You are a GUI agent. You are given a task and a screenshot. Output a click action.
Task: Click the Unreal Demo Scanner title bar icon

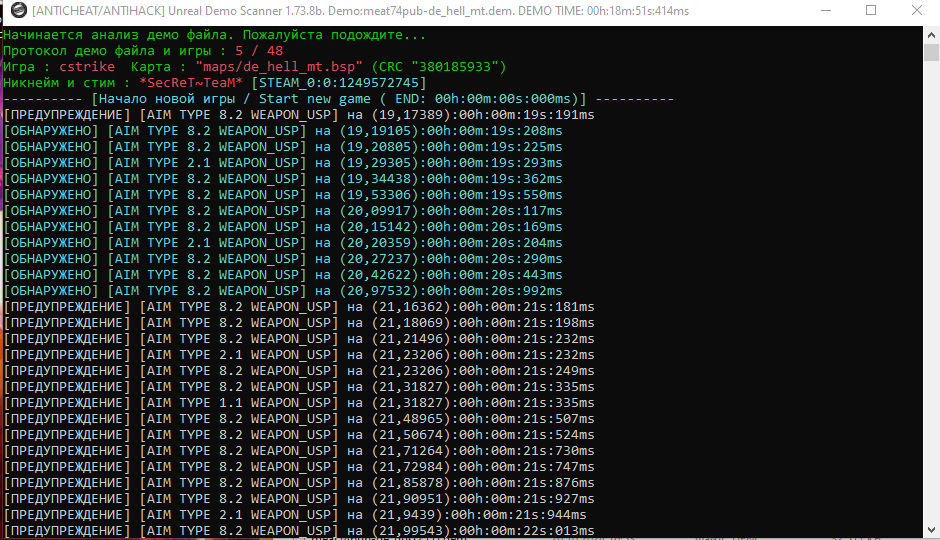(19, 10)
